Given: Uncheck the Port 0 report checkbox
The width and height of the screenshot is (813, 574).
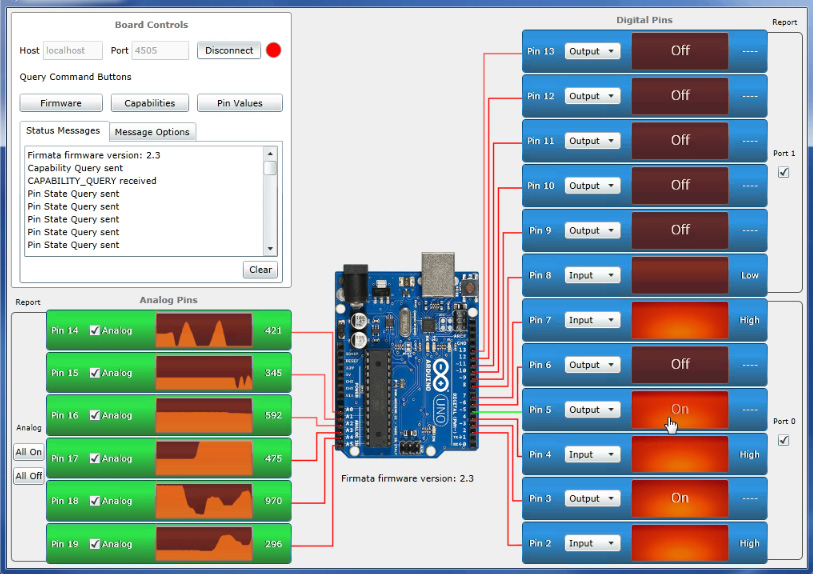Looking at the screenshot, I should 784,440.
